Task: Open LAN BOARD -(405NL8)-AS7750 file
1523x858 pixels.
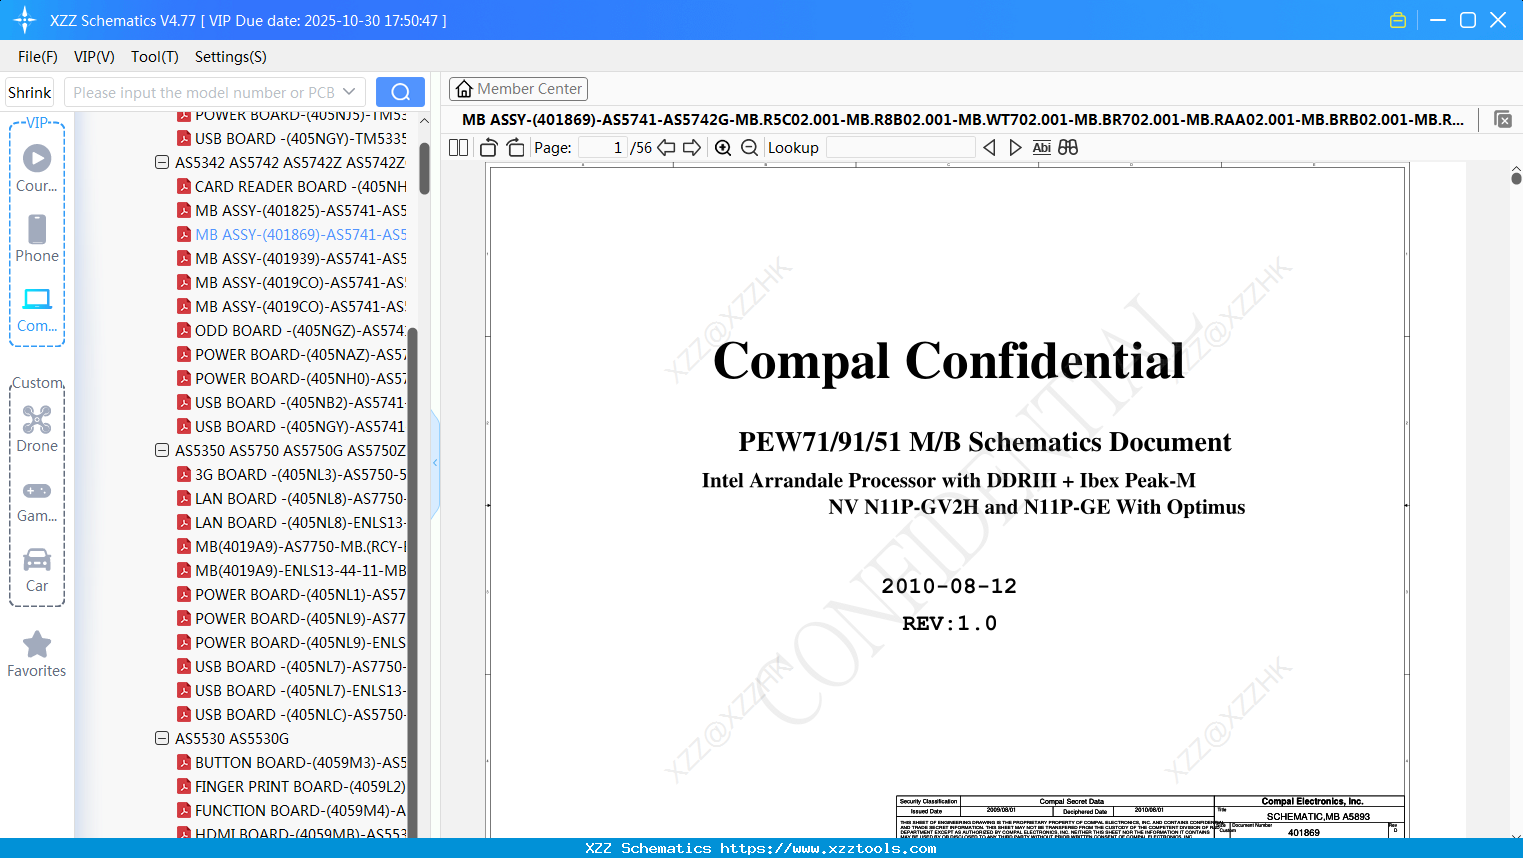Action: click(x=291, y=498)
